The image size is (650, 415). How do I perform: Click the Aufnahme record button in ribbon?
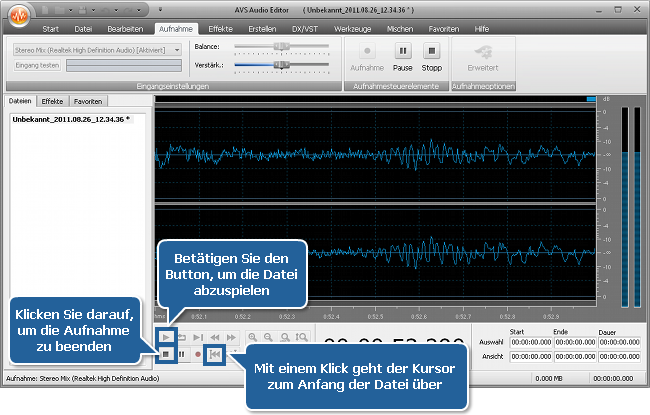tap(367, 58)
